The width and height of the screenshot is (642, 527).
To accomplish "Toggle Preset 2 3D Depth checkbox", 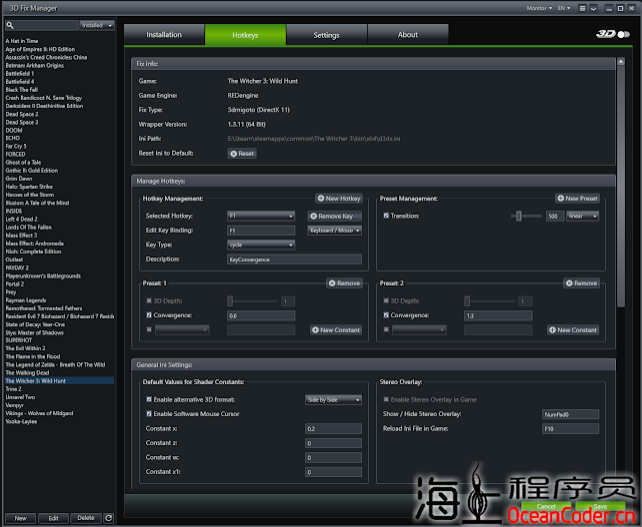I will (x=386, y=301).
